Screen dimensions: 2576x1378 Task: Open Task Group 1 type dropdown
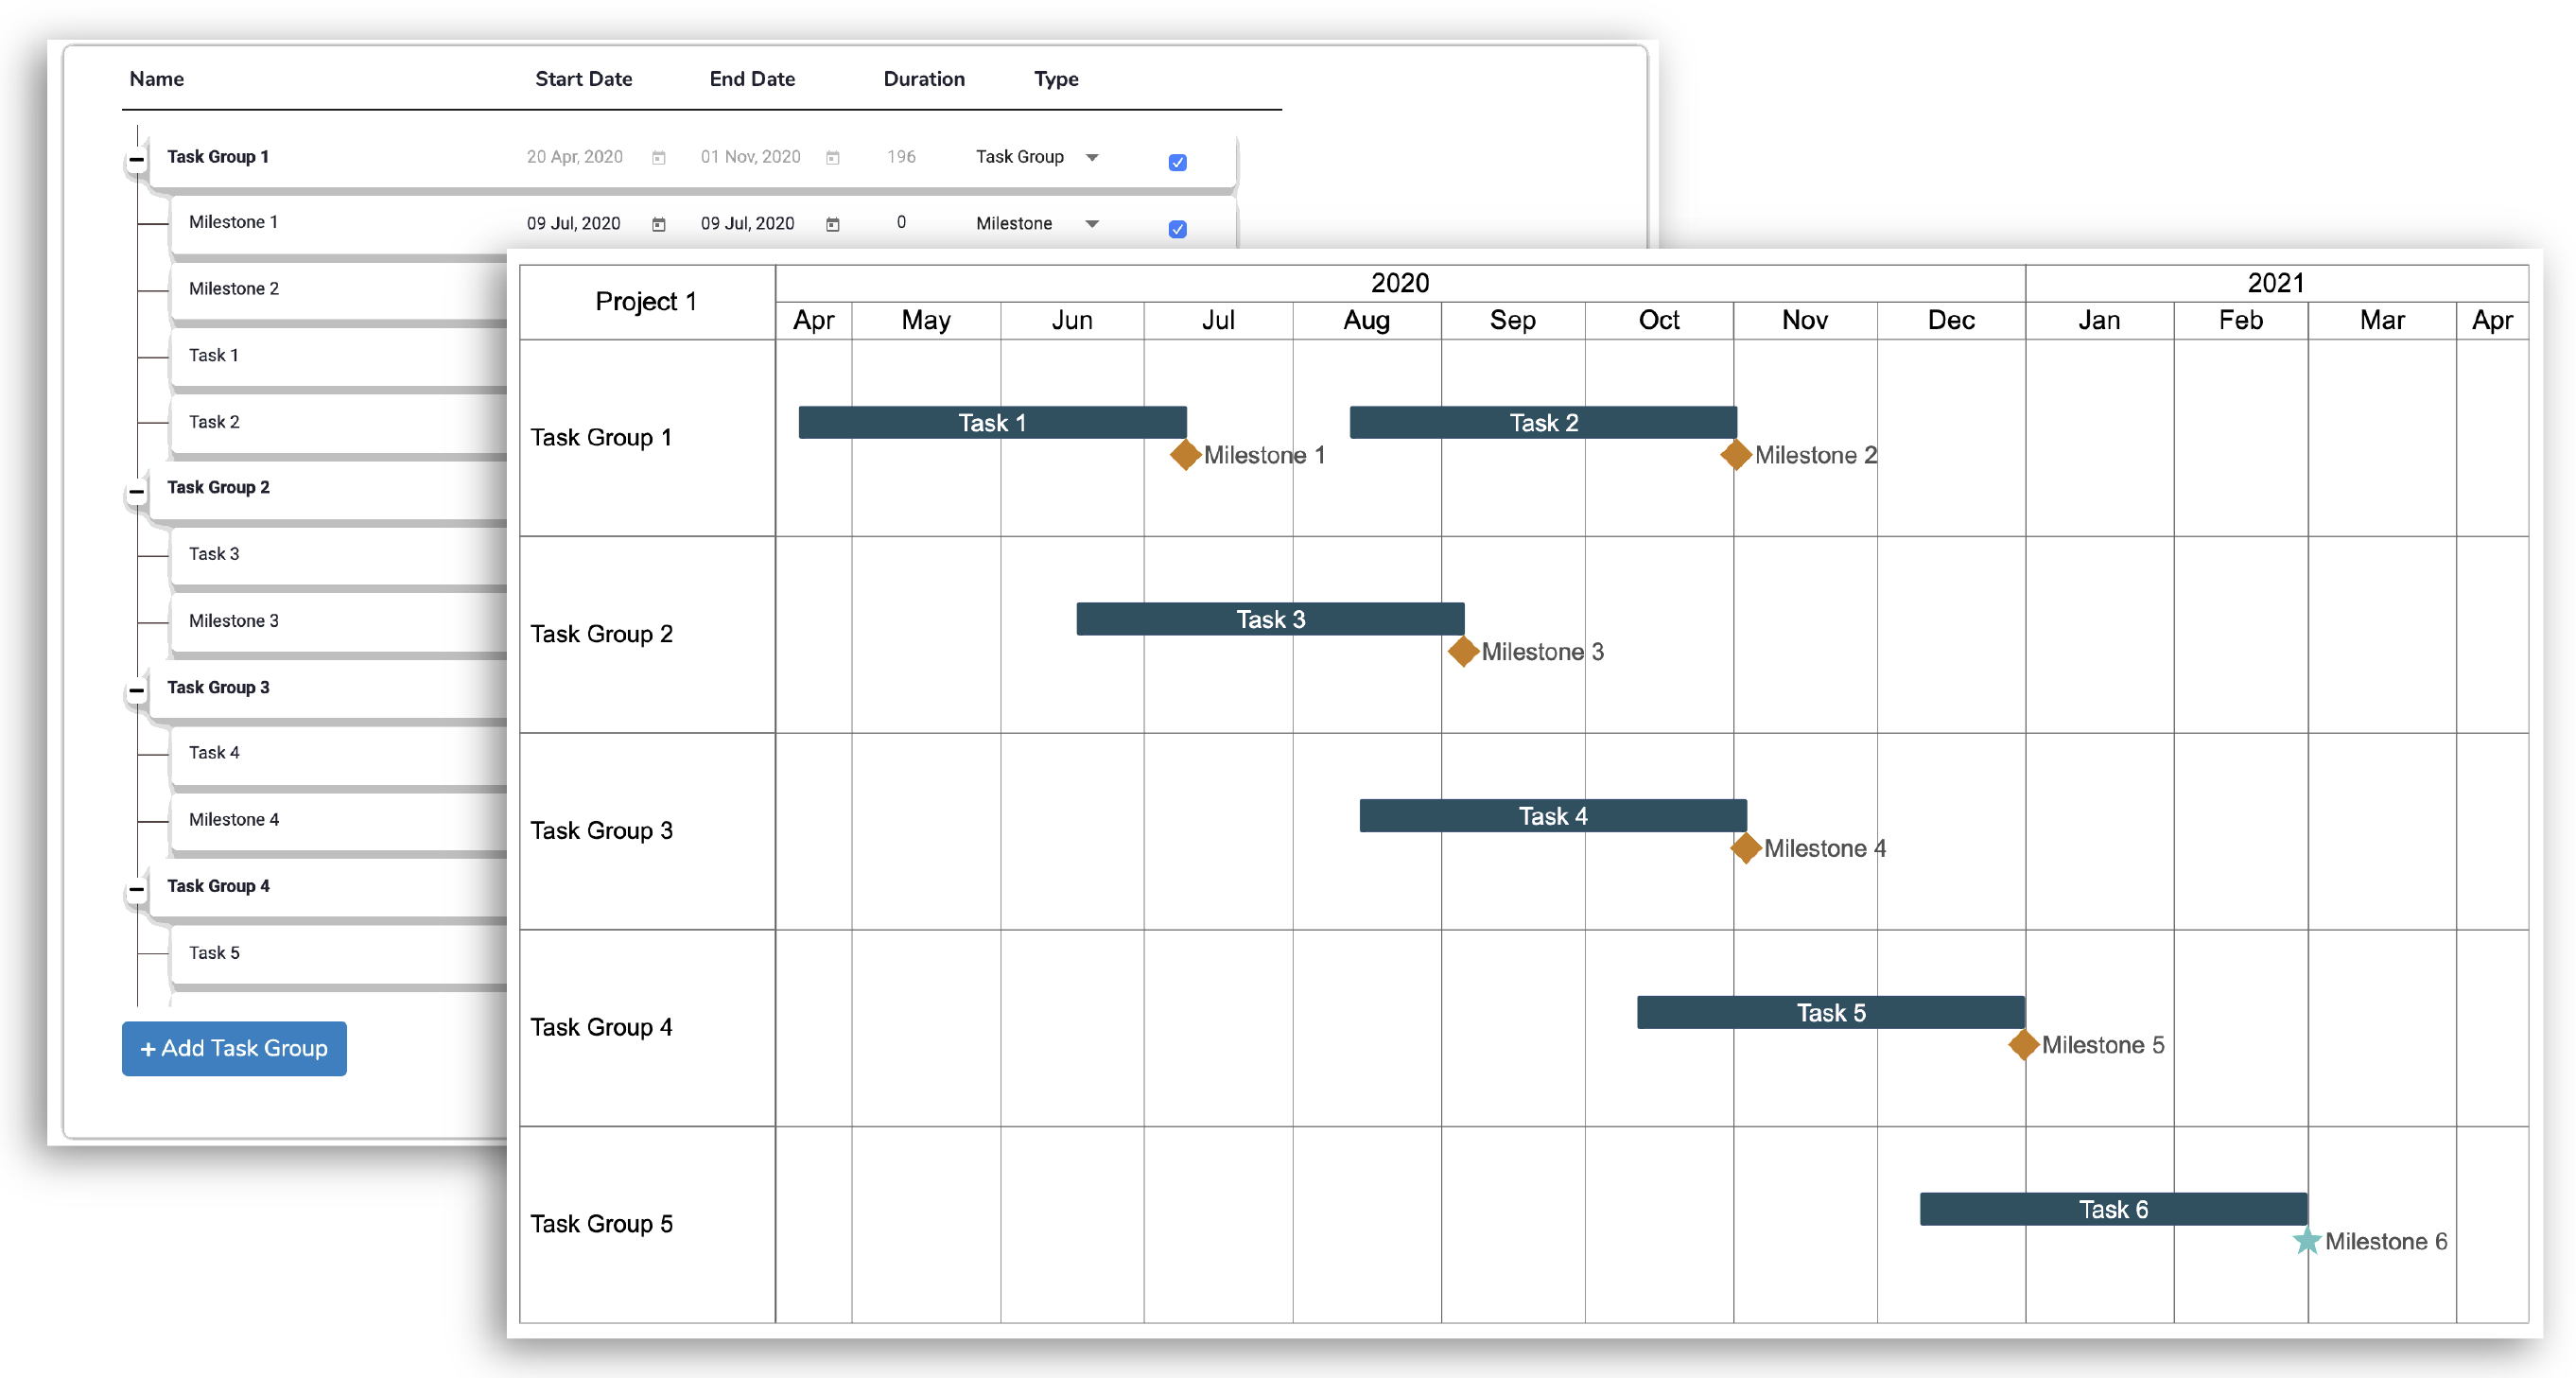click(x=1092, y=158)
